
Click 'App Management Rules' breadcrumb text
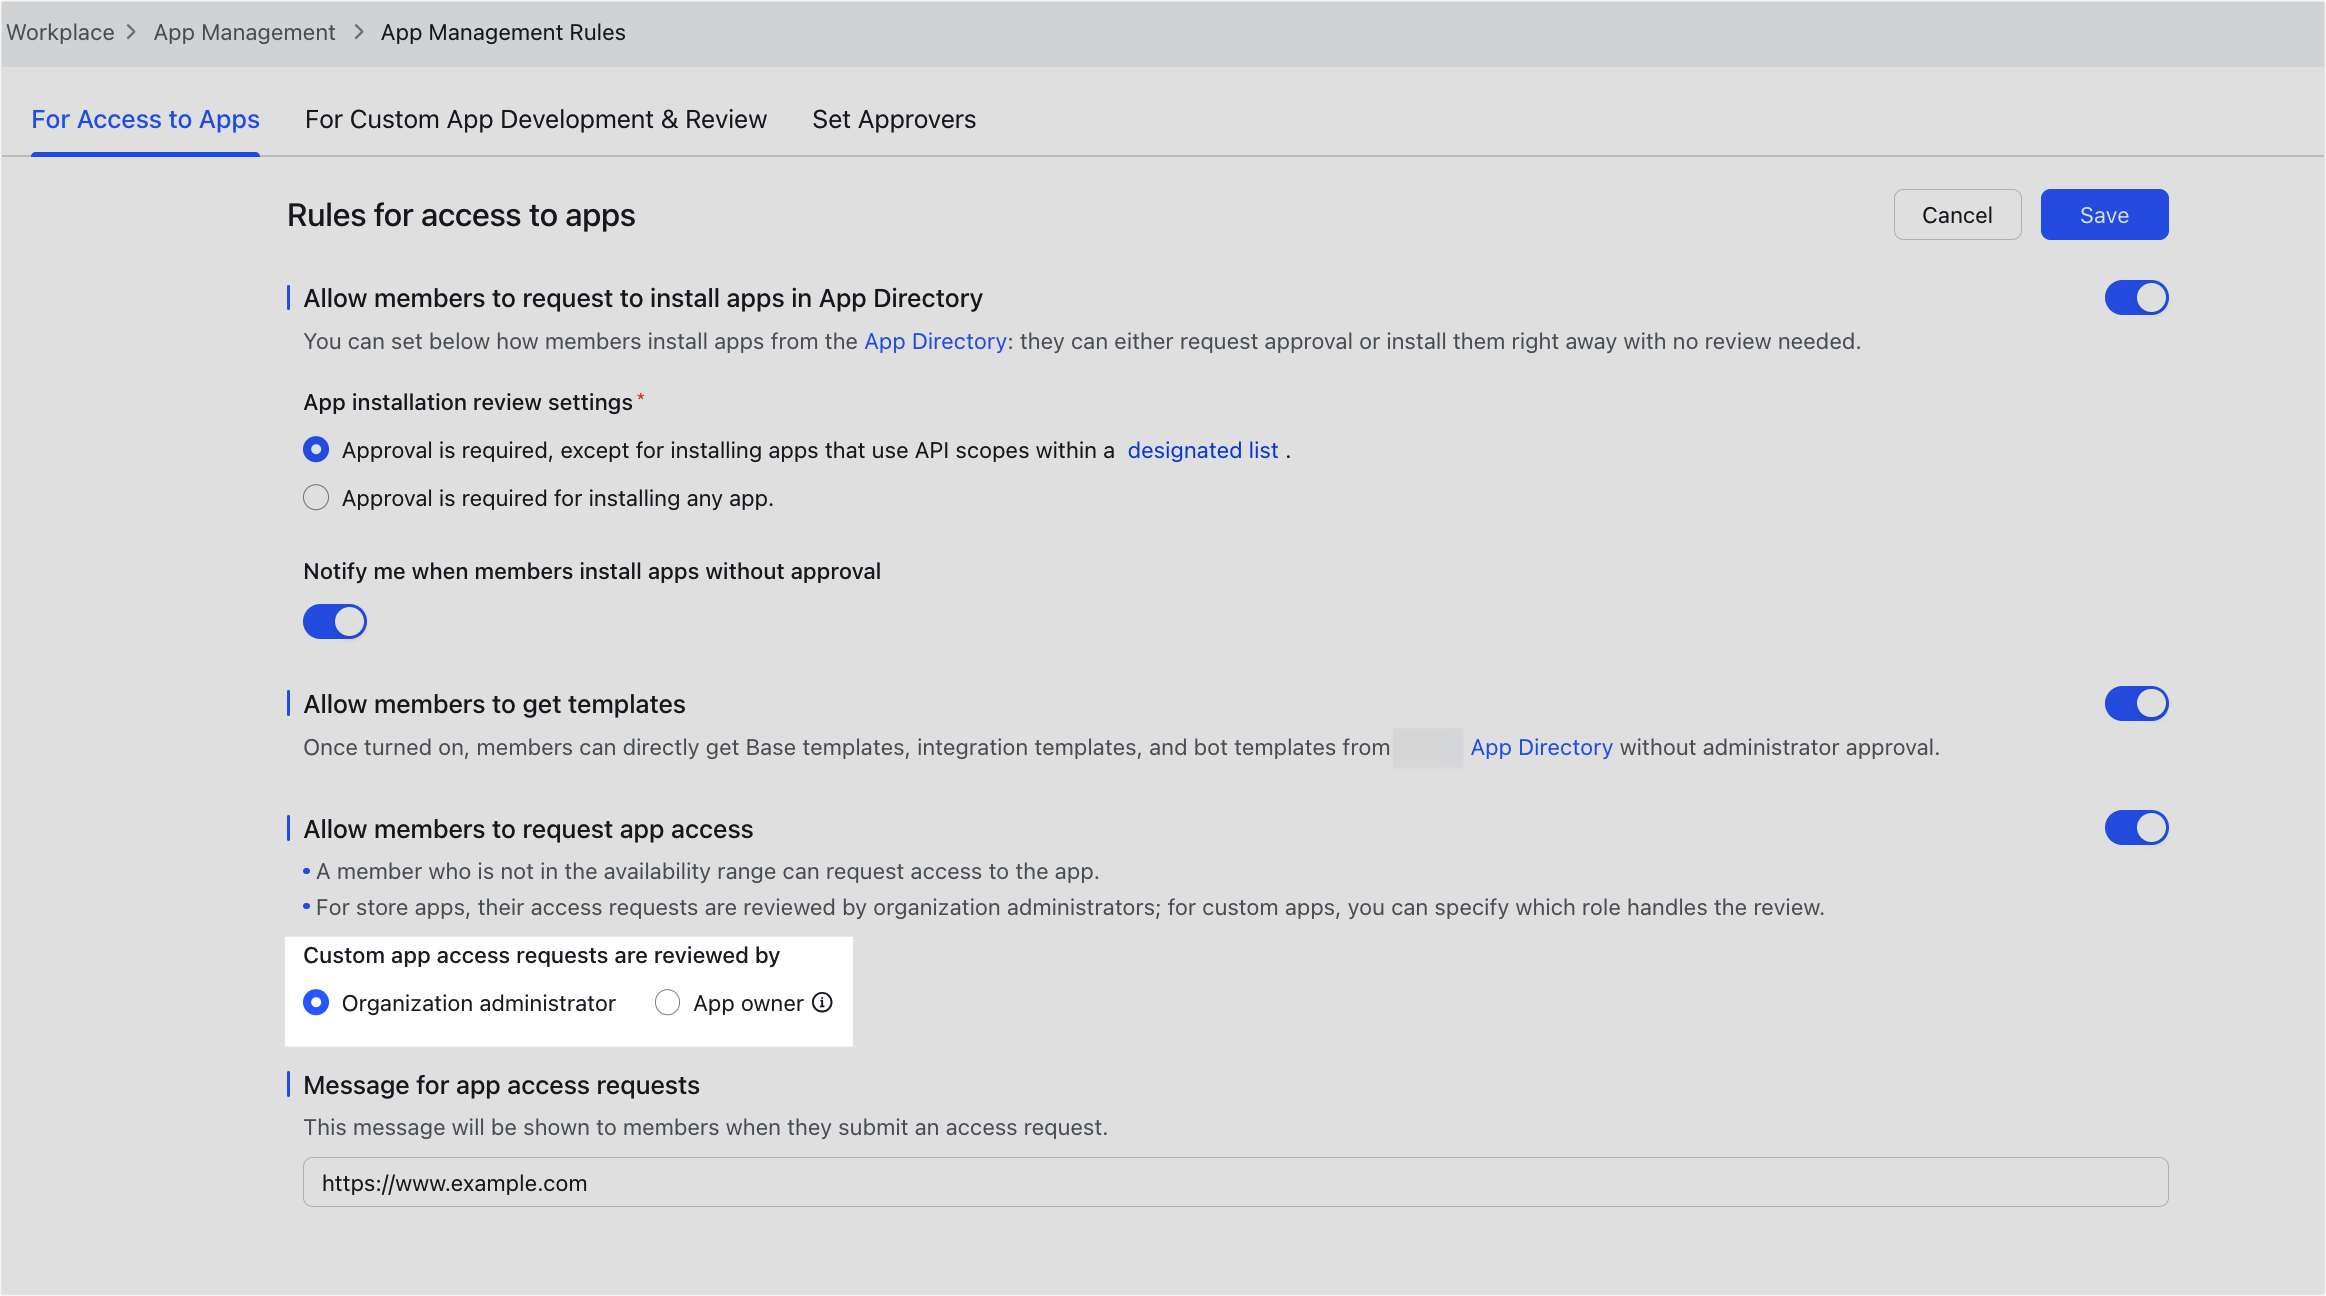503,32
